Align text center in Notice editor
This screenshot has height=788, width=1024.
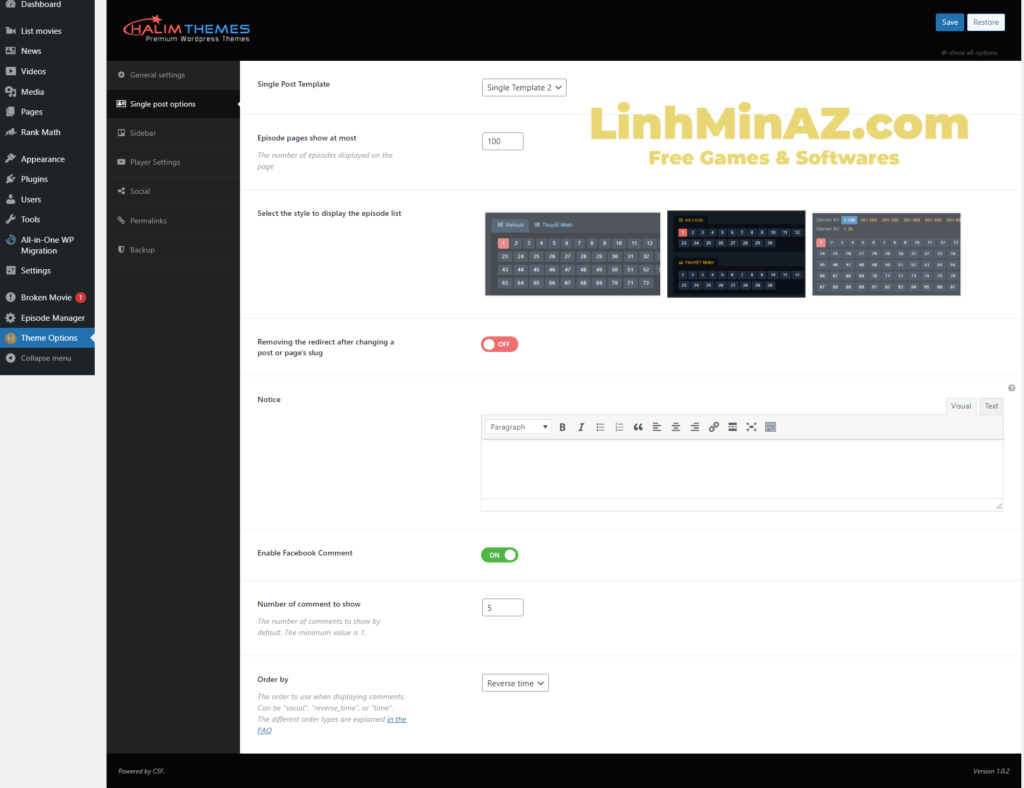click(676, 427)
